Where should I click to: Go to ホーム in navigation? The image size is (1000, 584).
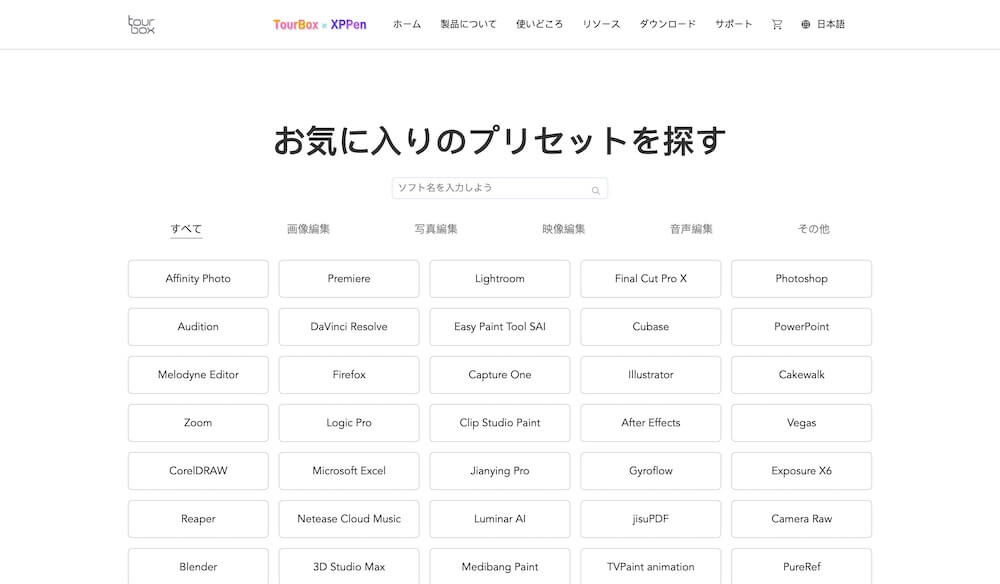coord(406,24)
